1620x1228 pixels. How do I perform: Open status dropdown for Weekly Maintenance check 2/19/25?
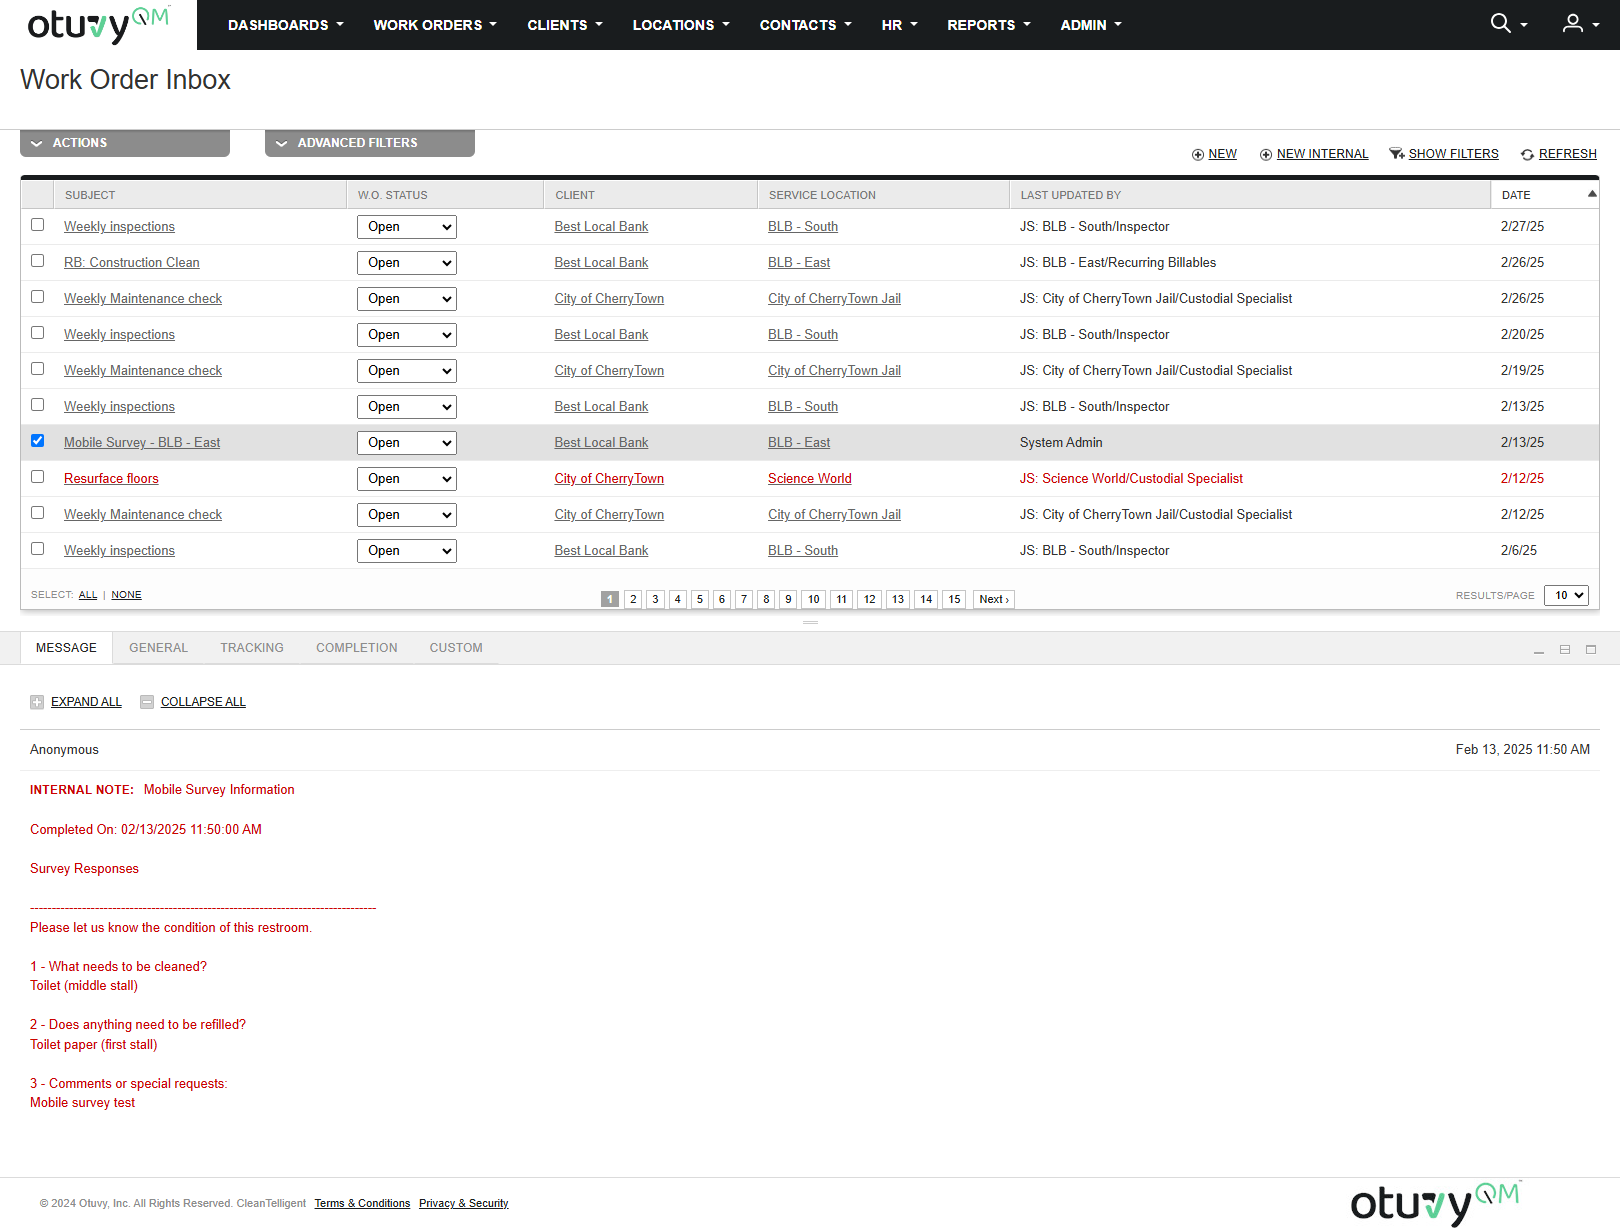pyautogui.click(x=407, y=371)
